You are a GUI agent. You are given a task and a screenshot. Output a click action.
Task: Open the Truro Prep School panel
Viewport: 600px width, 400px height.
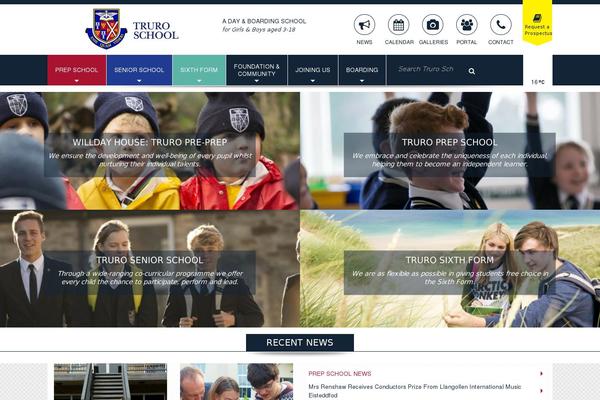tap(450, 151)
